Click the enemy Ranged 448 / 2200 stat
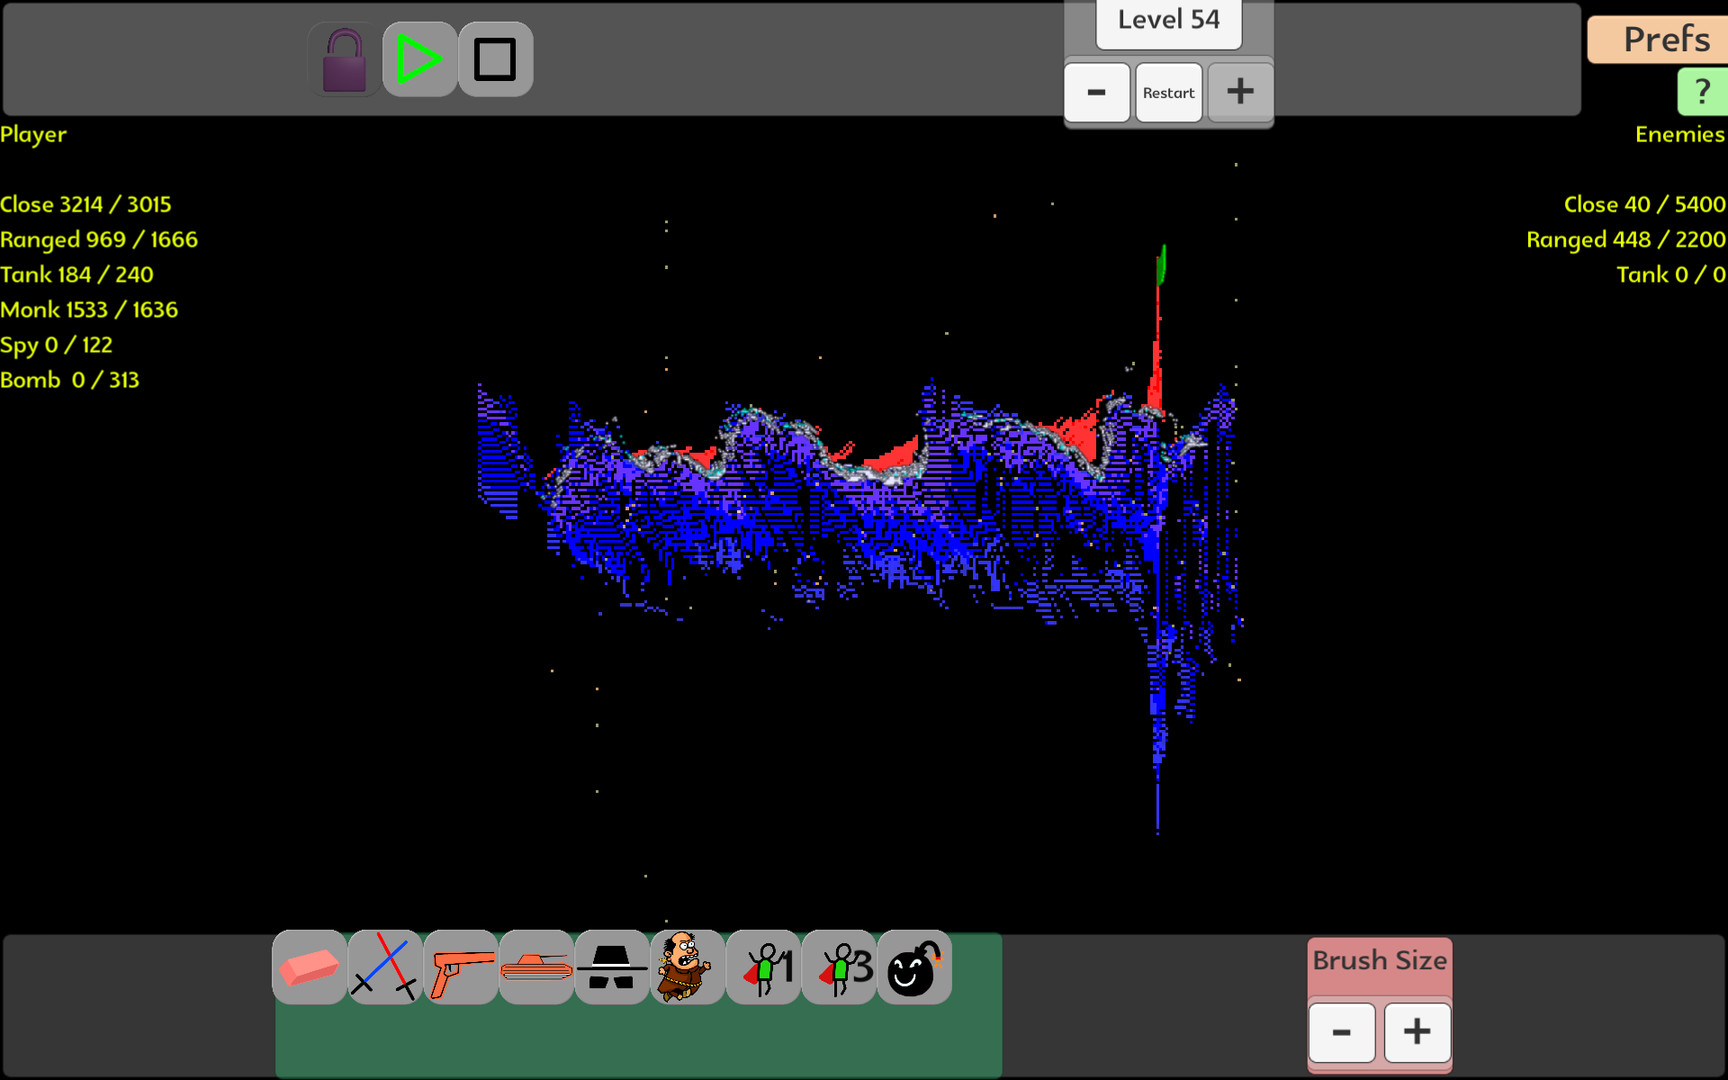 1626,240
